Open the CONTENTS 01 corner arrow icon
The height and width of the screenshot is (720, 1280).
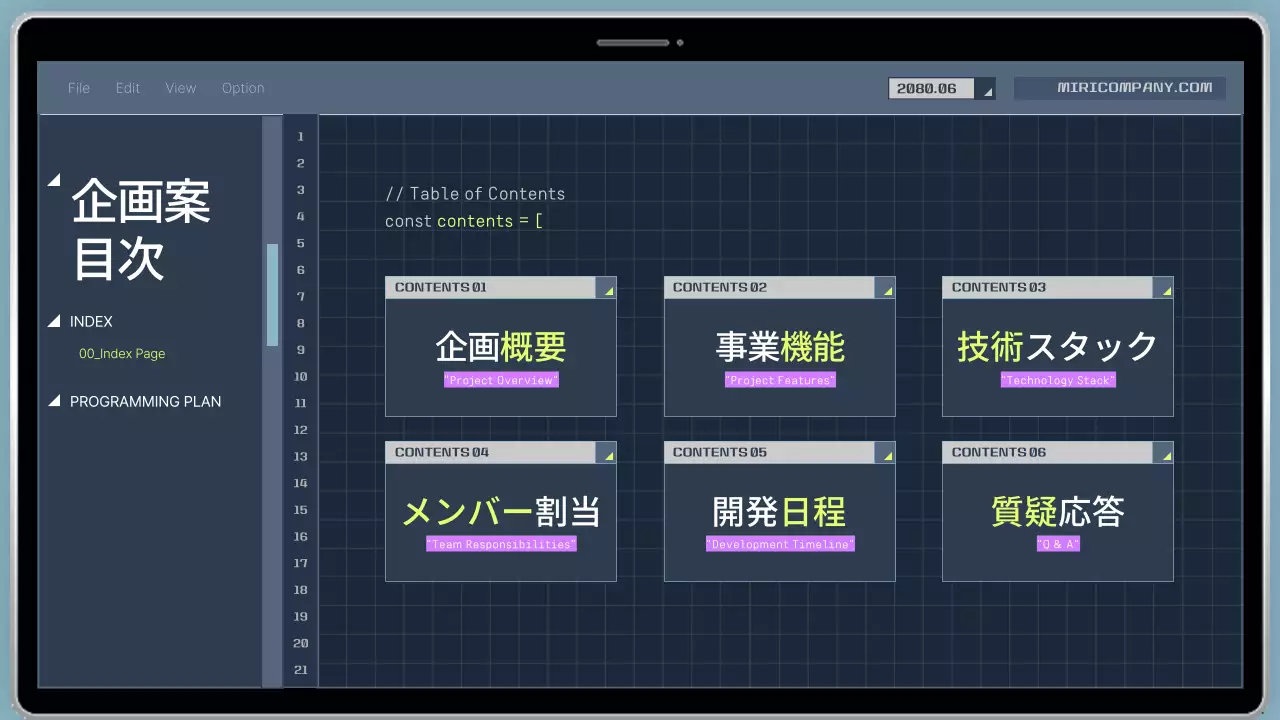click(607, 288)
